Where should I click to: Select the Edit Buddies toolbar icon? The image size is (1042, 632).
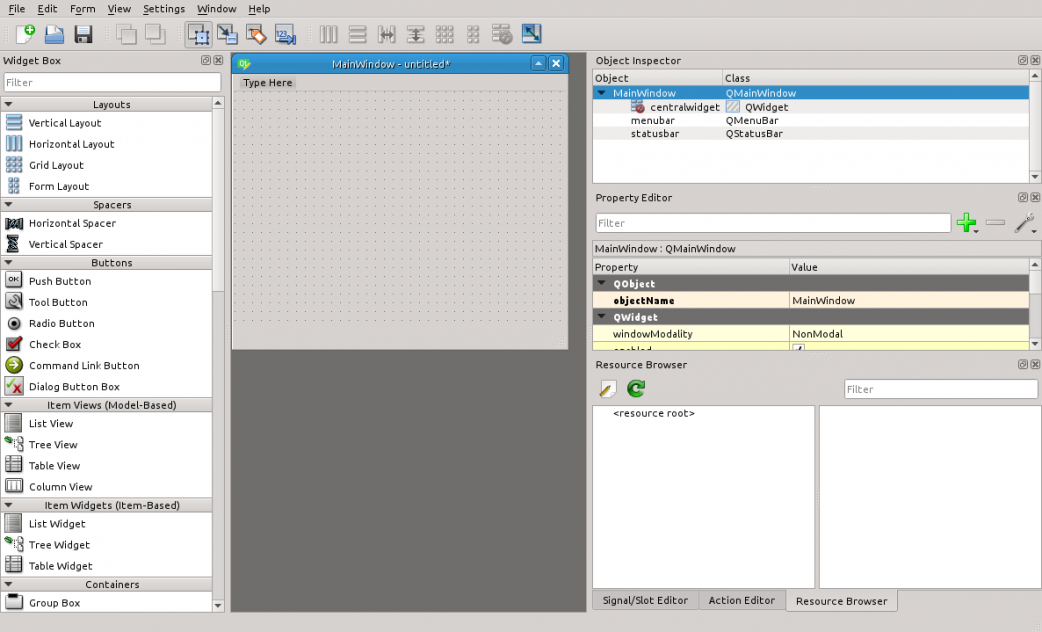pos(256,34)
